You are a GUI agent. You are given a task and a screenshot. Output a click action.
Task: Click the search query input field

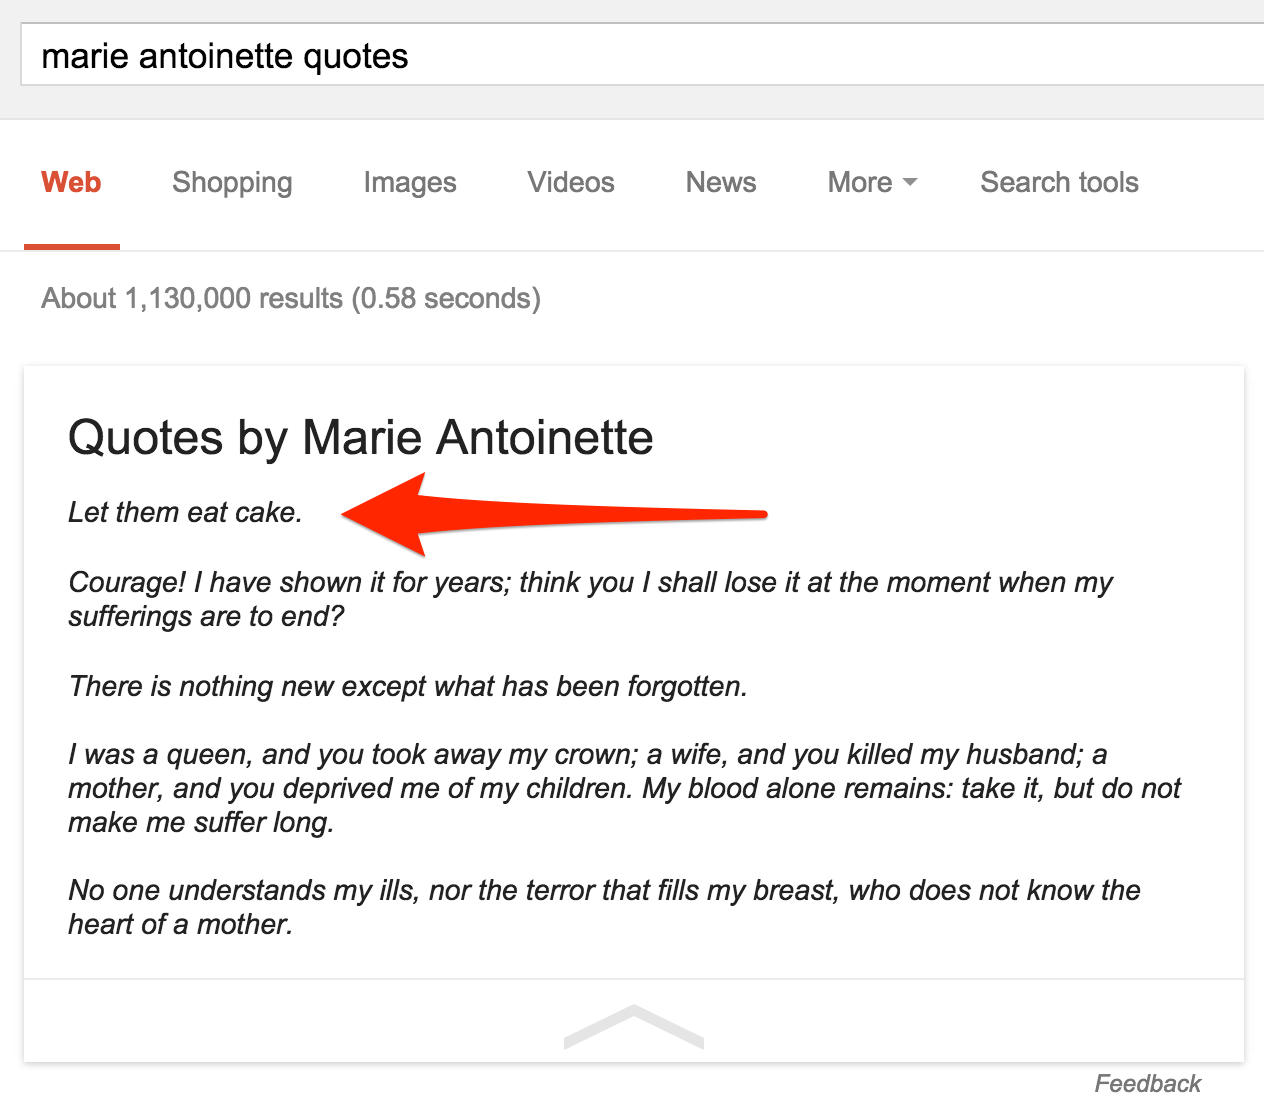pos(400,55)
